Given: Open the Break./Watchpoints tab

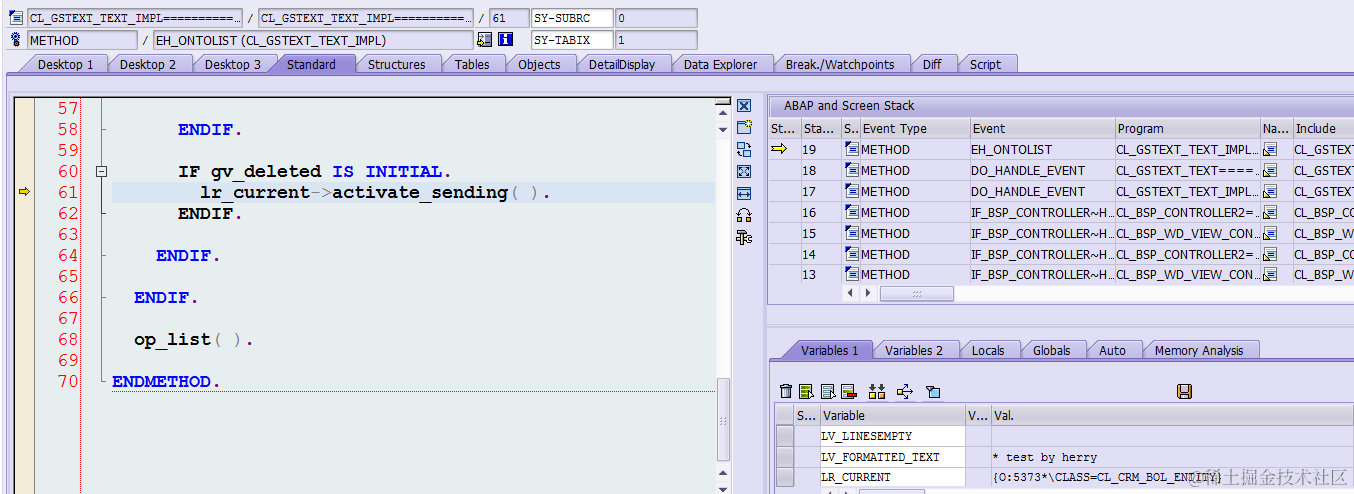Looking at the screenshot, I should point(840,64).
